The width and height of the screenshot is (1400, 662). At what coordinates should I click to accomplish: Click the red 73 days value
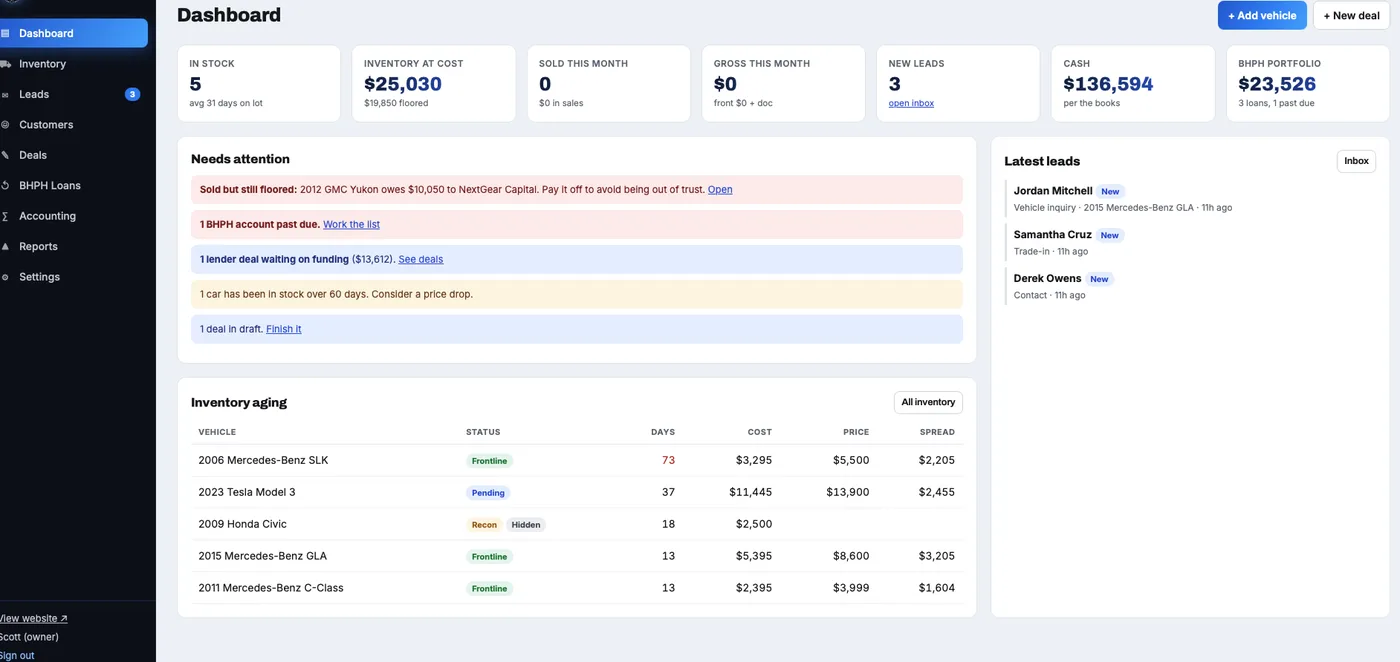point(668,460)
